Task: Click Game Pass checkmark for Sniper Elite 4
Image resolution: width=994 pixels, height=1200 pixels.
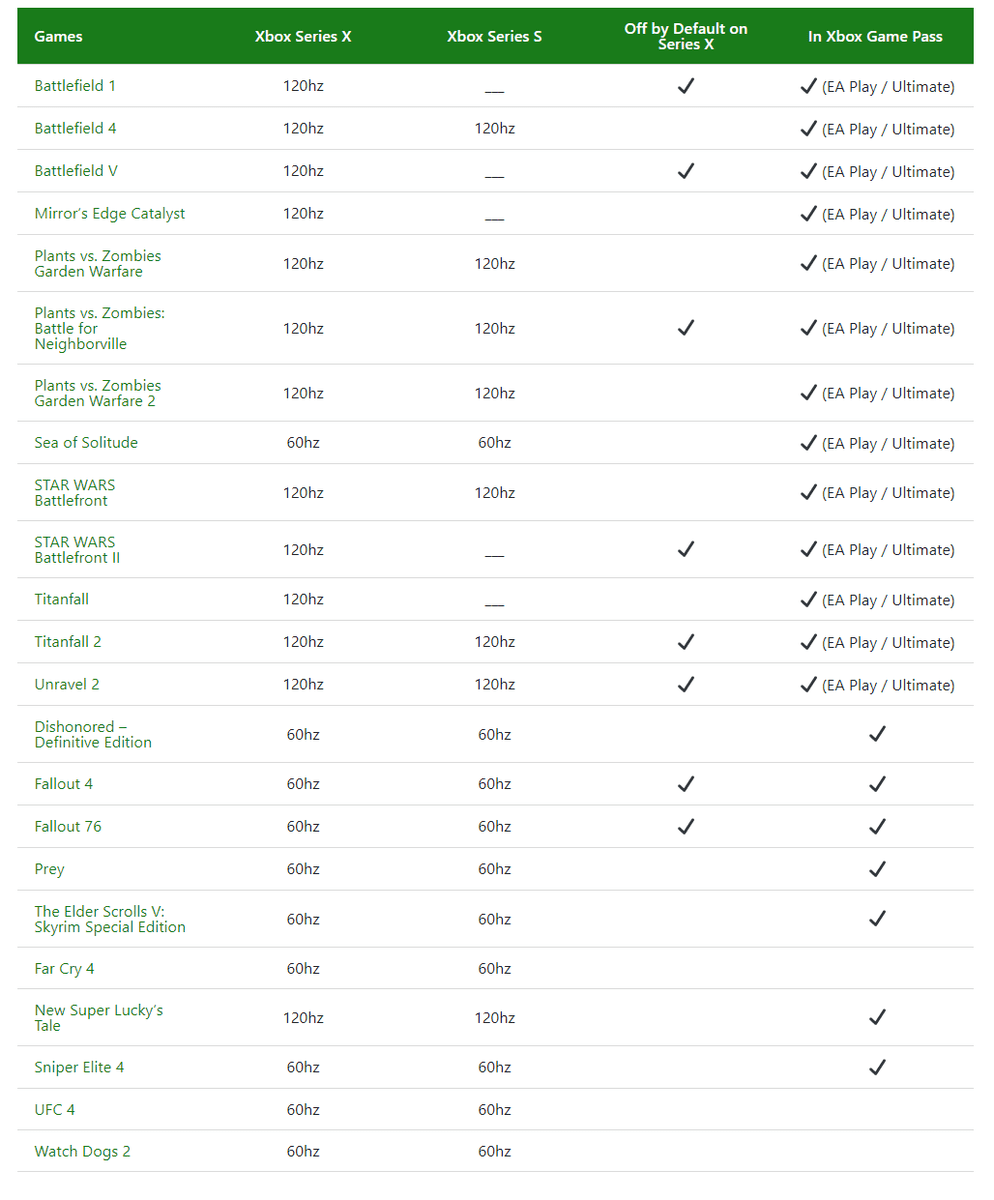Action: tap(877, 1067)
